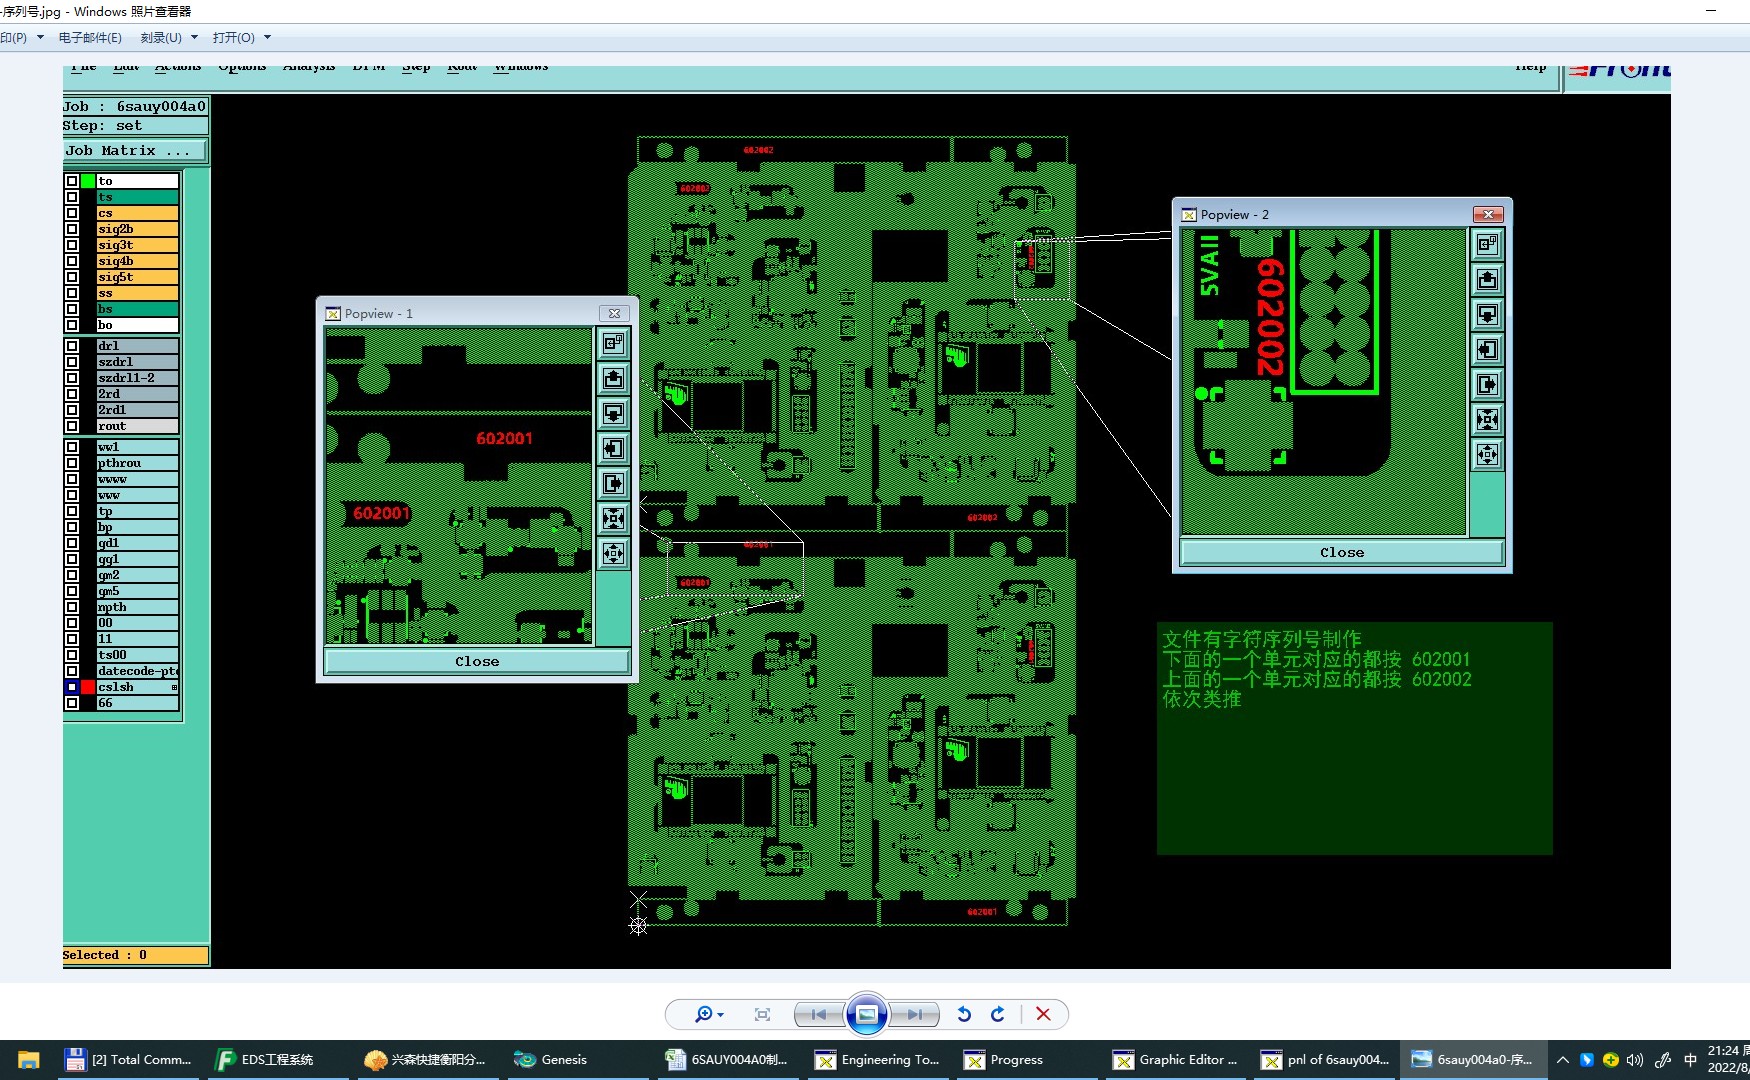
Task: Toggle checkbox for layer 'cs'
Action: (x=72, y=213)
